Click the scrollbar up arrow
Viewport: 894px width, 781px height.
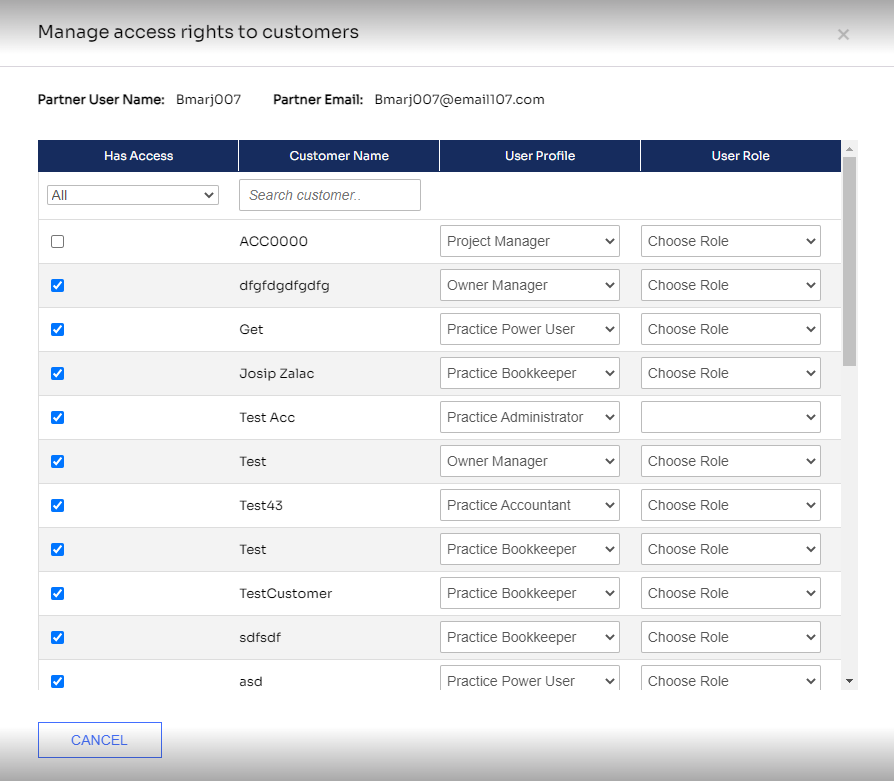(x=850, y=149)
